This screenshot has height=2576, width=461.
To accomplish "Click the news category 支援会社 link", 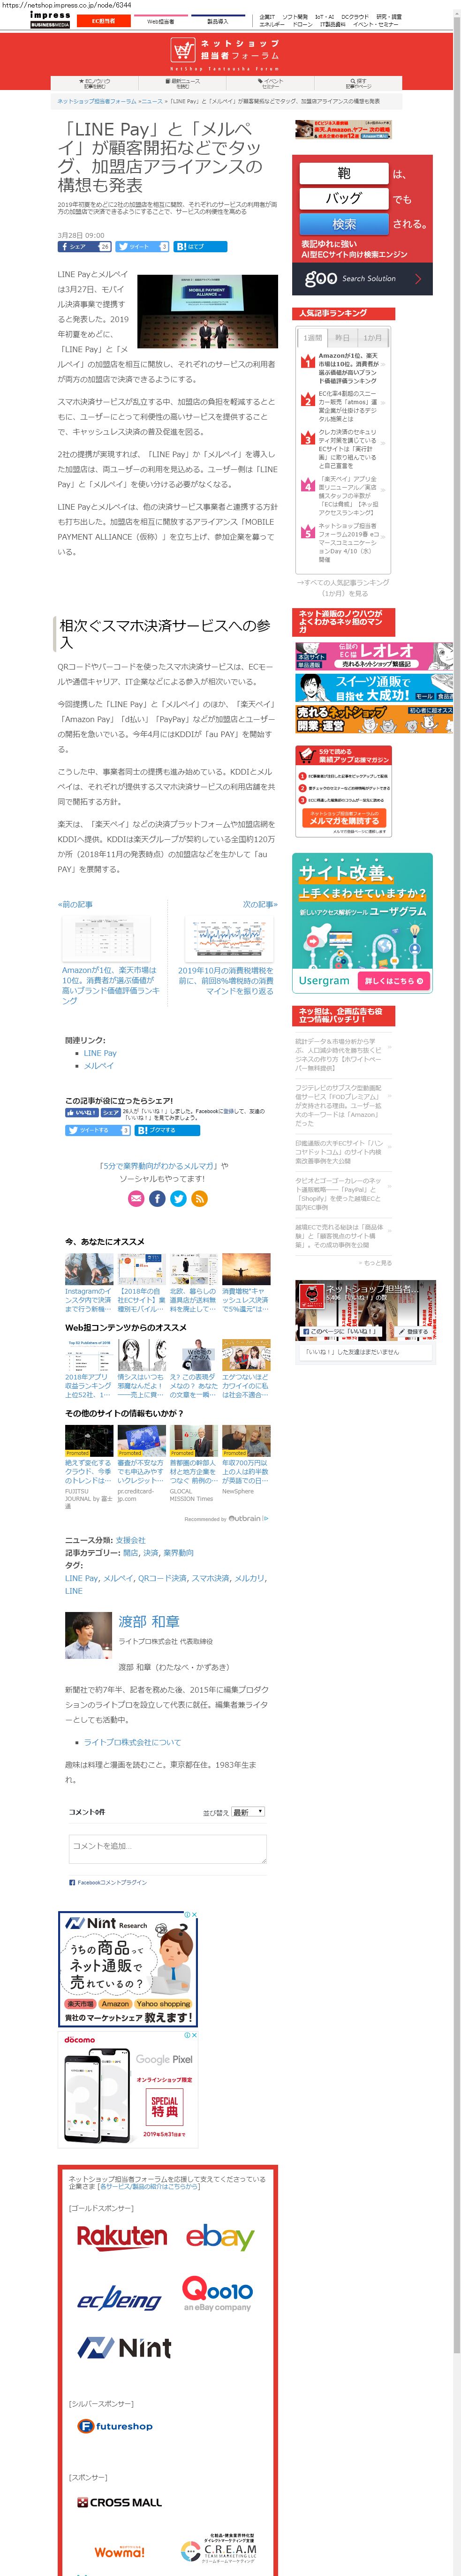I will 130,1540.
